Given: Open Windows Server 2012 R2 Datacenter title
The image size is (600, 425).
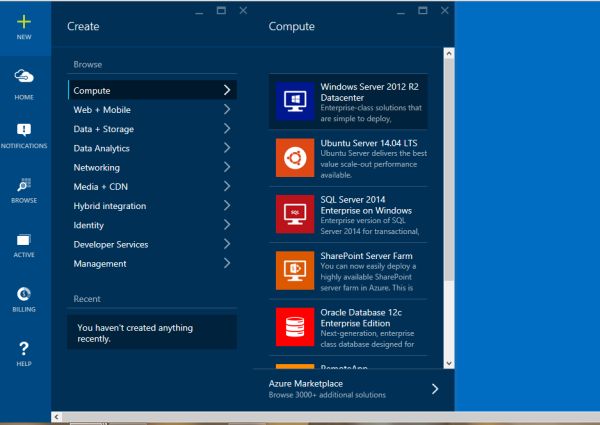Looking at the screenshot, I should tap(370, 92).
